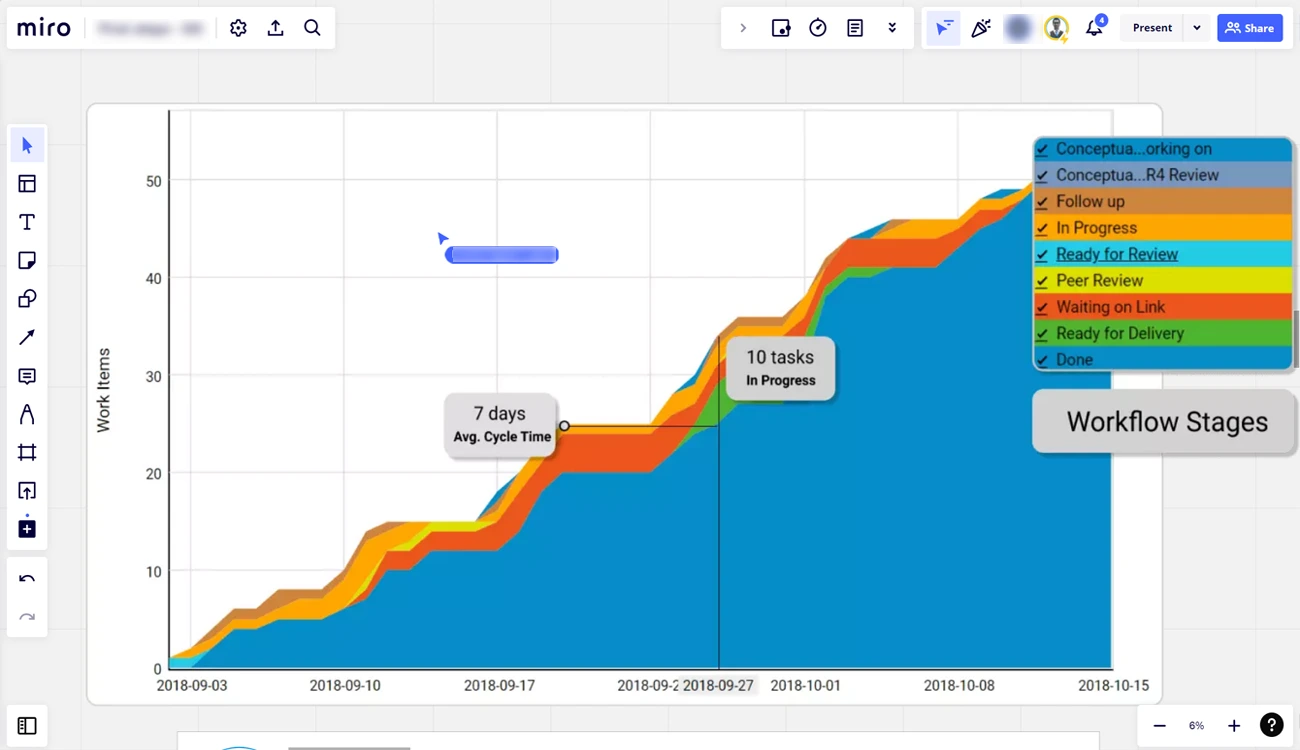Open the Templates tool
The image size is (1300, 750).
tap(27, 184)
